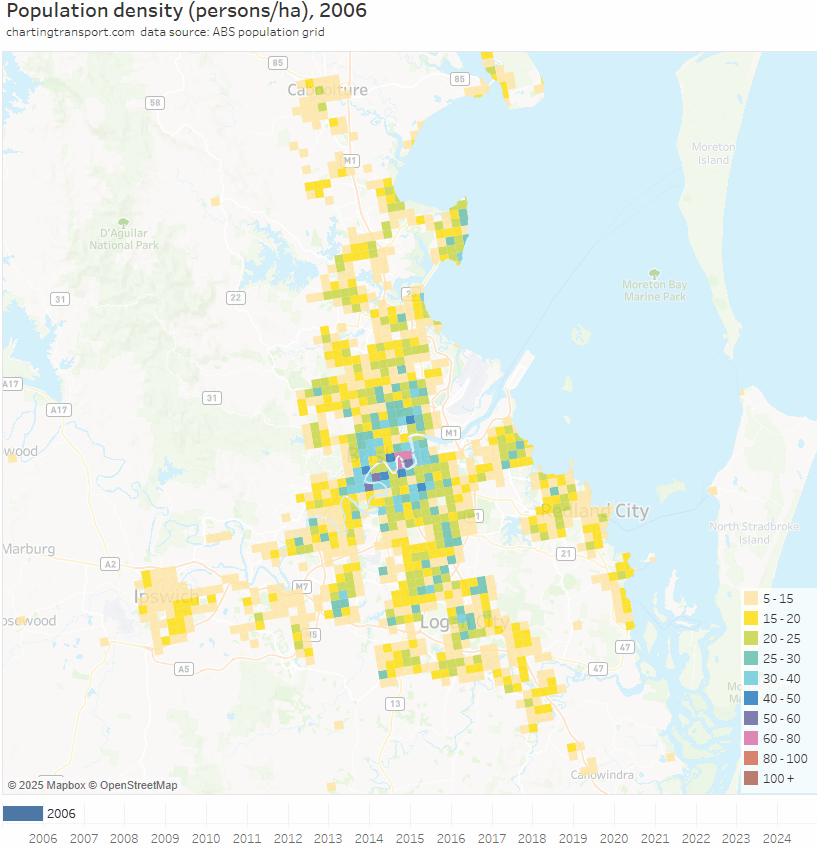This screenshot has width=817, height=850.
Task: Select the 5 - 15 legend swatch
Action: [x=750, y=598]
